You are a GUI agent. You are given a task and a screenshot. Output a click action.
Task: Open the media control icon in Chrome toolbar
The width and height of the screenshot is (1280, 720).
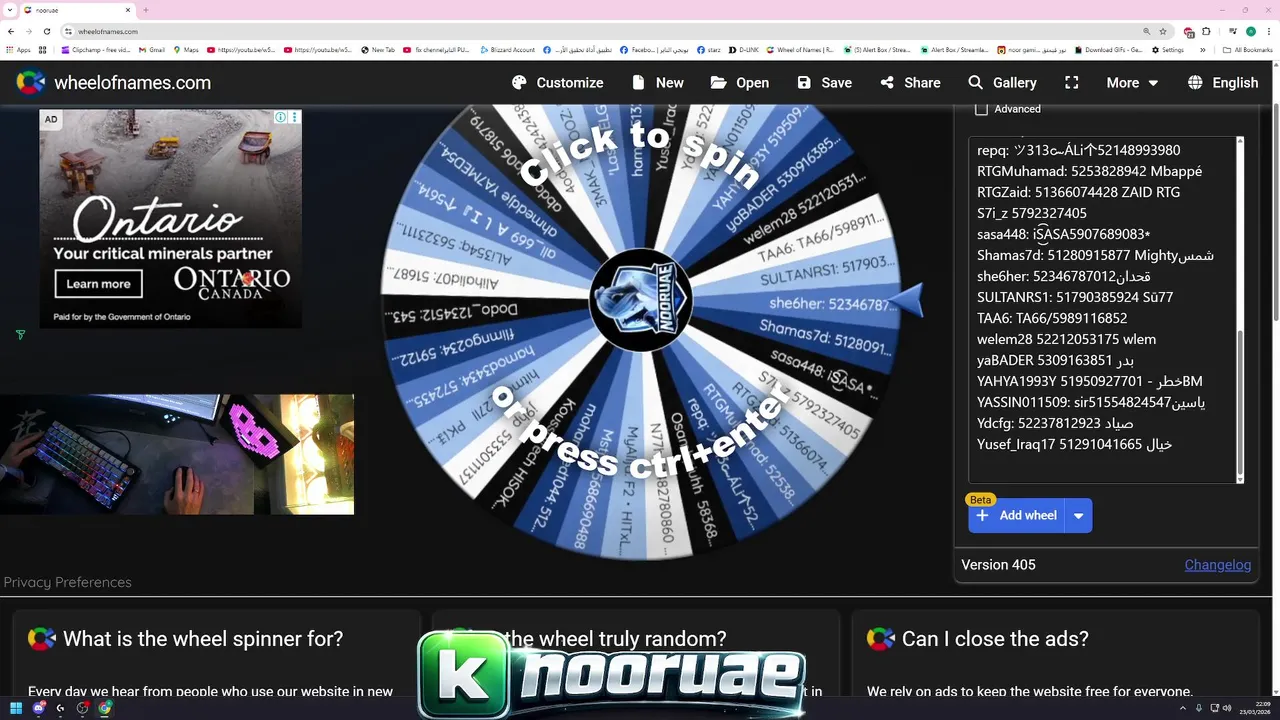(x=1233, y=31)
